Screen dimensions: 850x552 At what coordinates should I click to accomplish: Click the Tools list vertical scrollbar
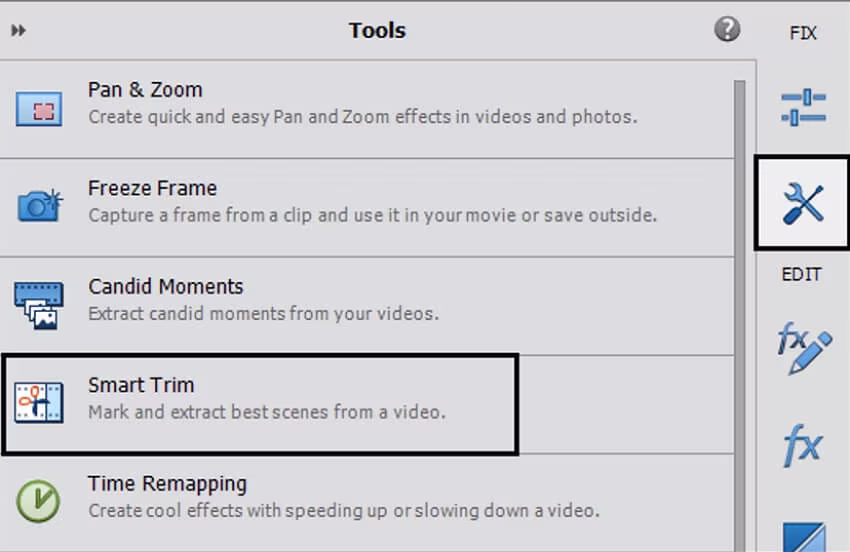[740, 300]
